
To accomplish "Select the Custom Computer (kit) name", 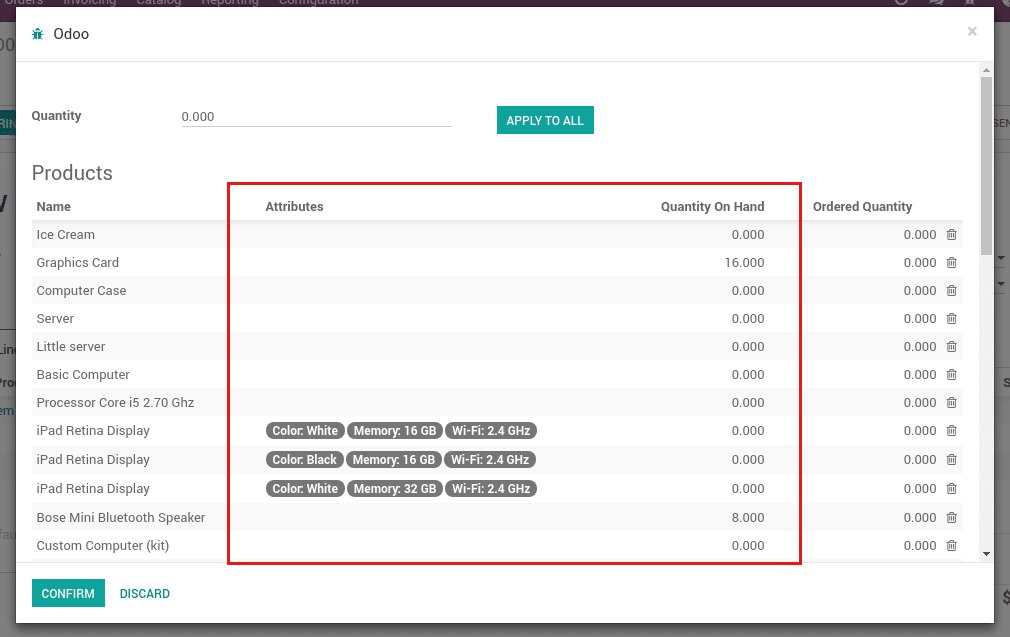I will point(103,546).
